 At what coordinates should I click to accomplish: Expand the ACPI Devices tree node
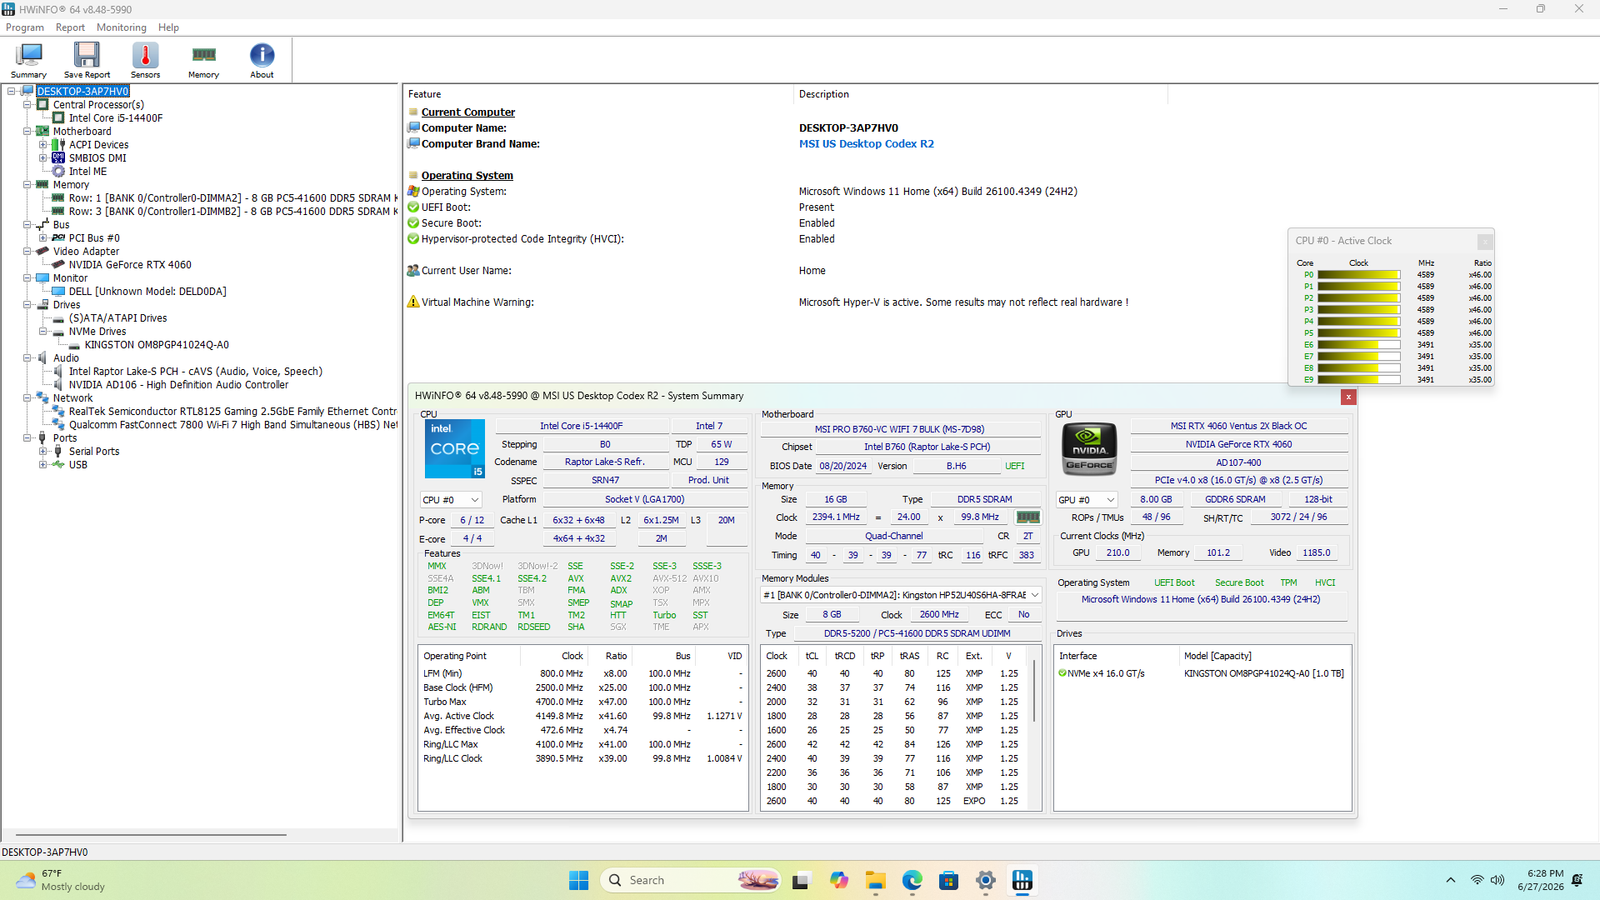43,145
